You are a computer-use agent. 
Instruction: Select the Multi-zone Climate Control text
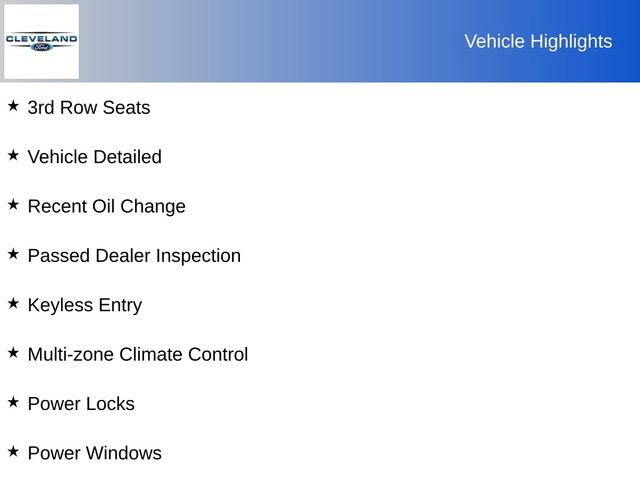pos(138,355)
